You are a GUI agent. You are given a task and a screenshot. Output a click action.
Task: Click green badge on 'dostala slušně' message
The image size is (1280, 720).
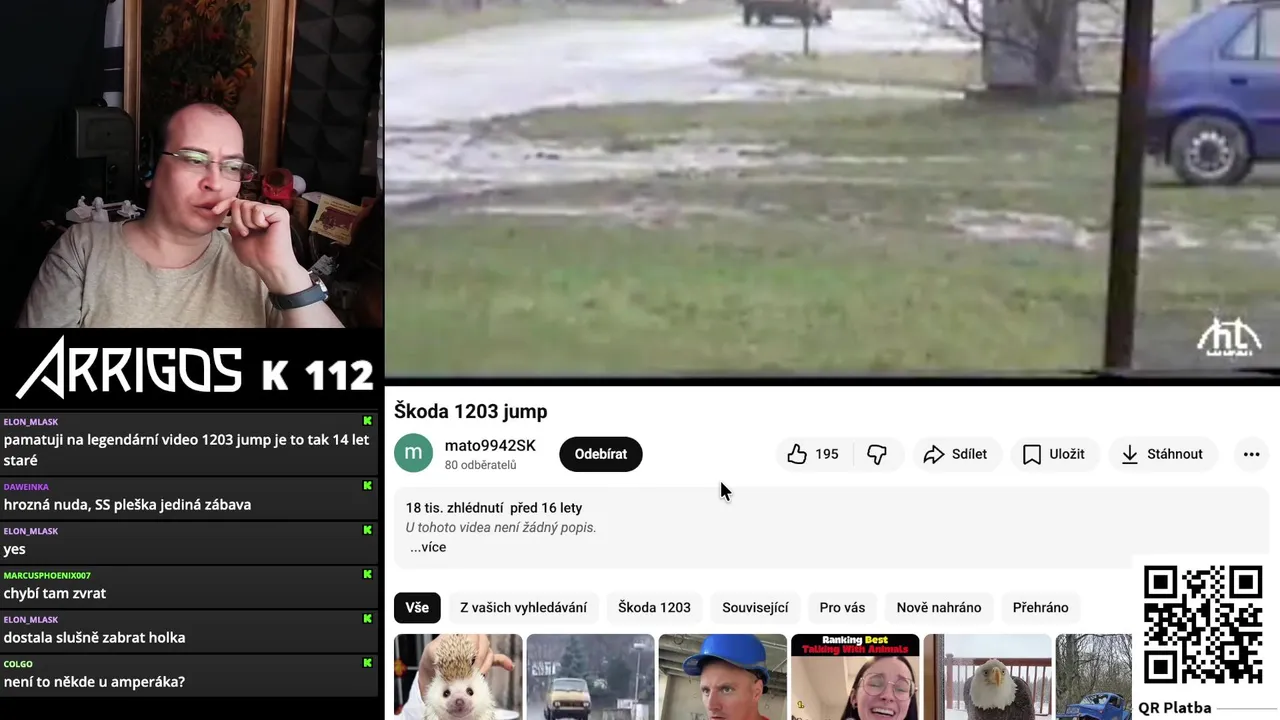(x=367, y=619)
